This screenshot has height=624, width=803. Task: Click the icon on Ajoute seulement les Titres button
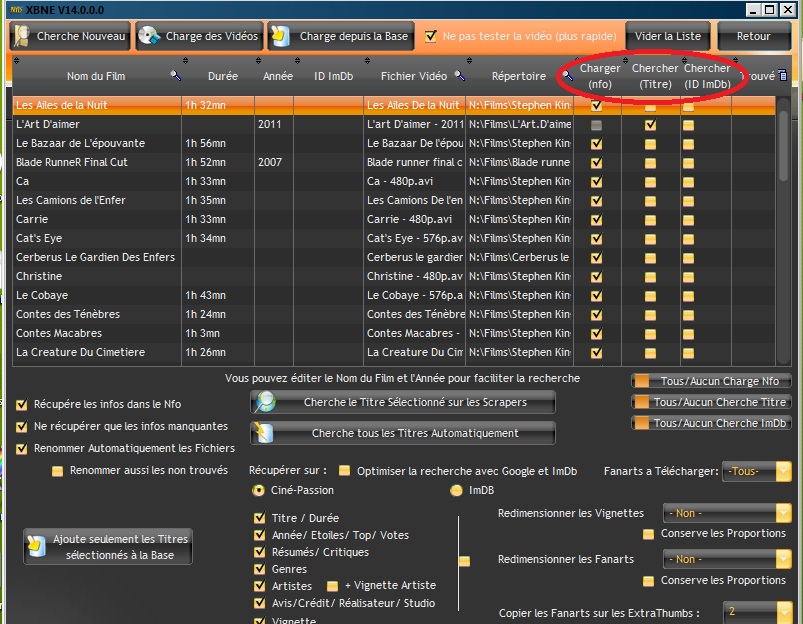pyautogui.click(x=39, y=545)
